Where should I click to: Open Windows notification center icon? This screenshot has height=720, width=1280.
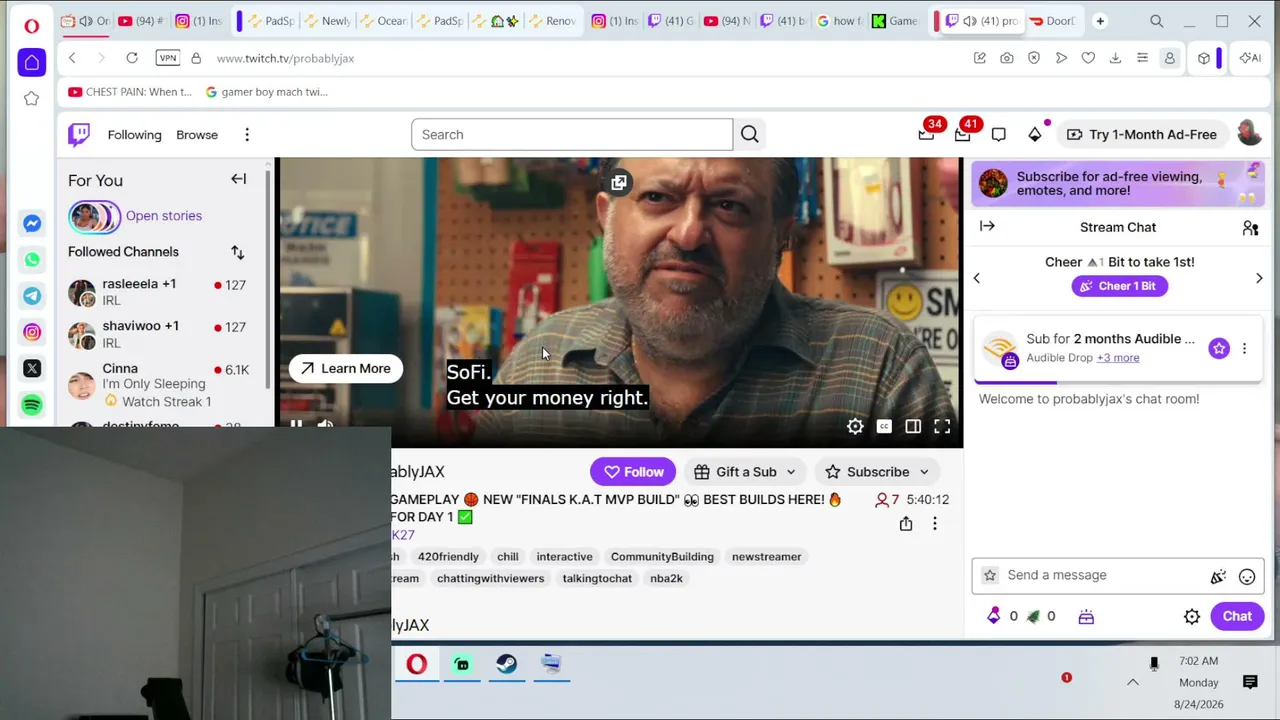1250,682
